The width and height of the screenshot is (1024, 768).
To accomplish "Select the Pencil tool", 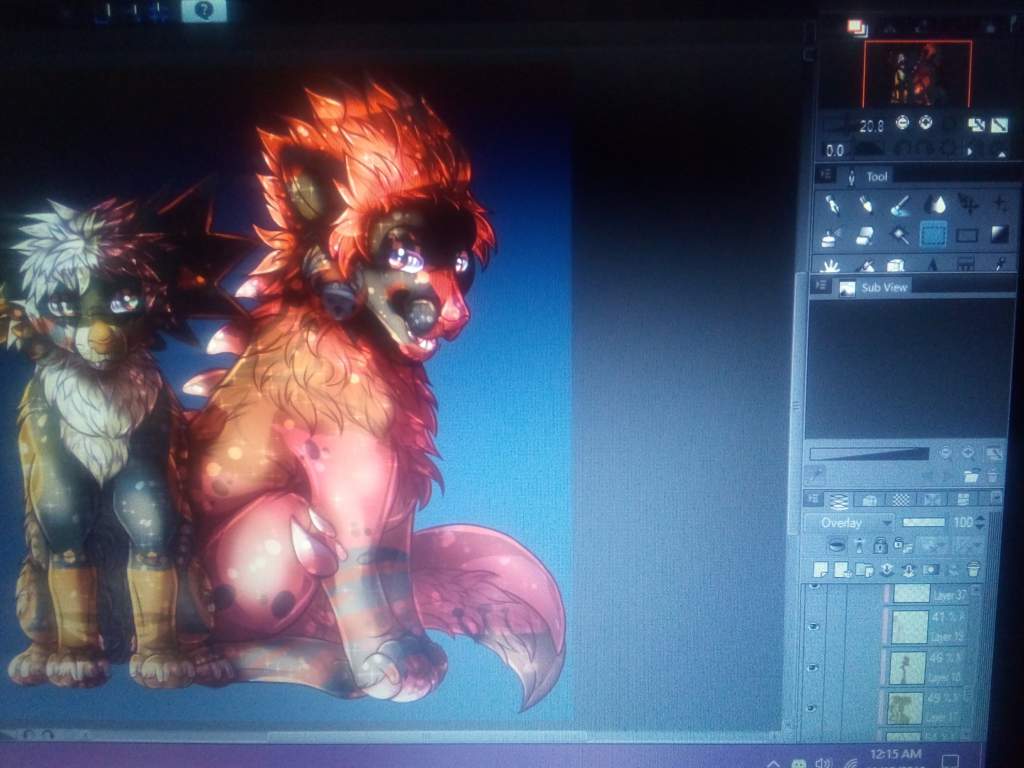I will point(866,205).
